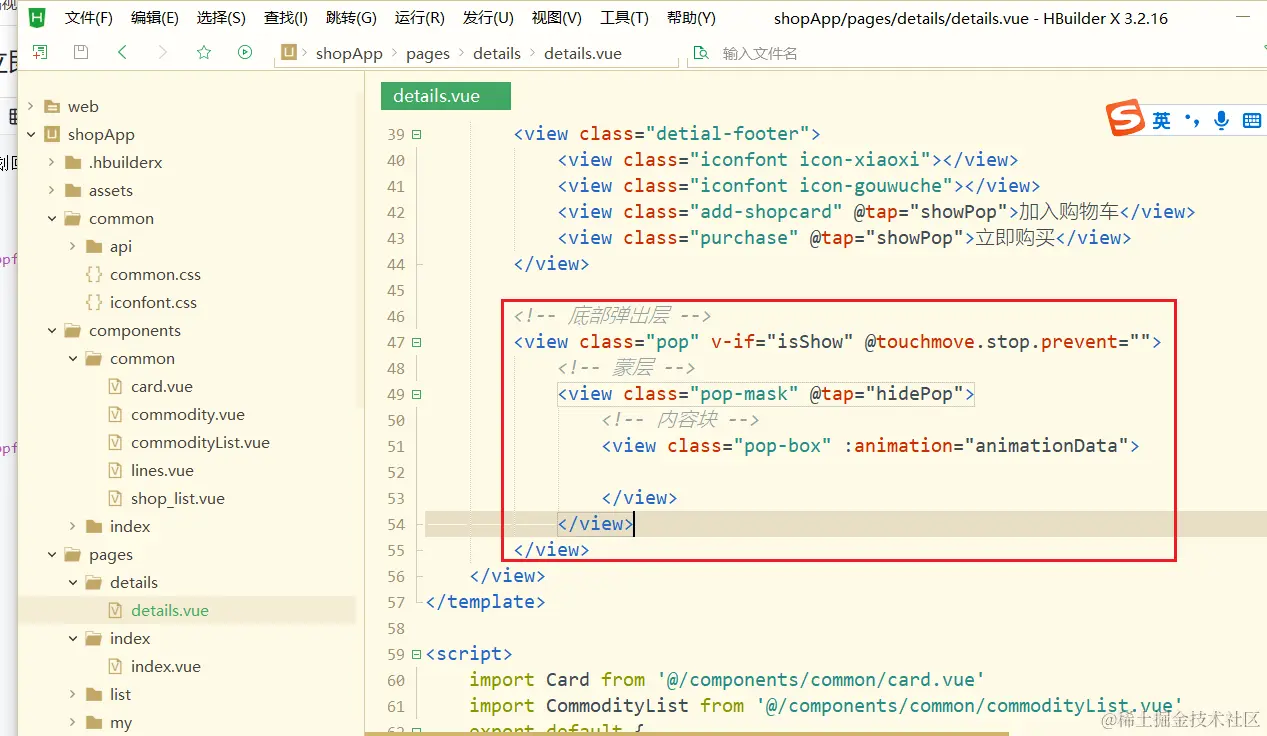Collapse the pages folder arrow
The height and width of the screenshot is (736, 1267).
51,554
